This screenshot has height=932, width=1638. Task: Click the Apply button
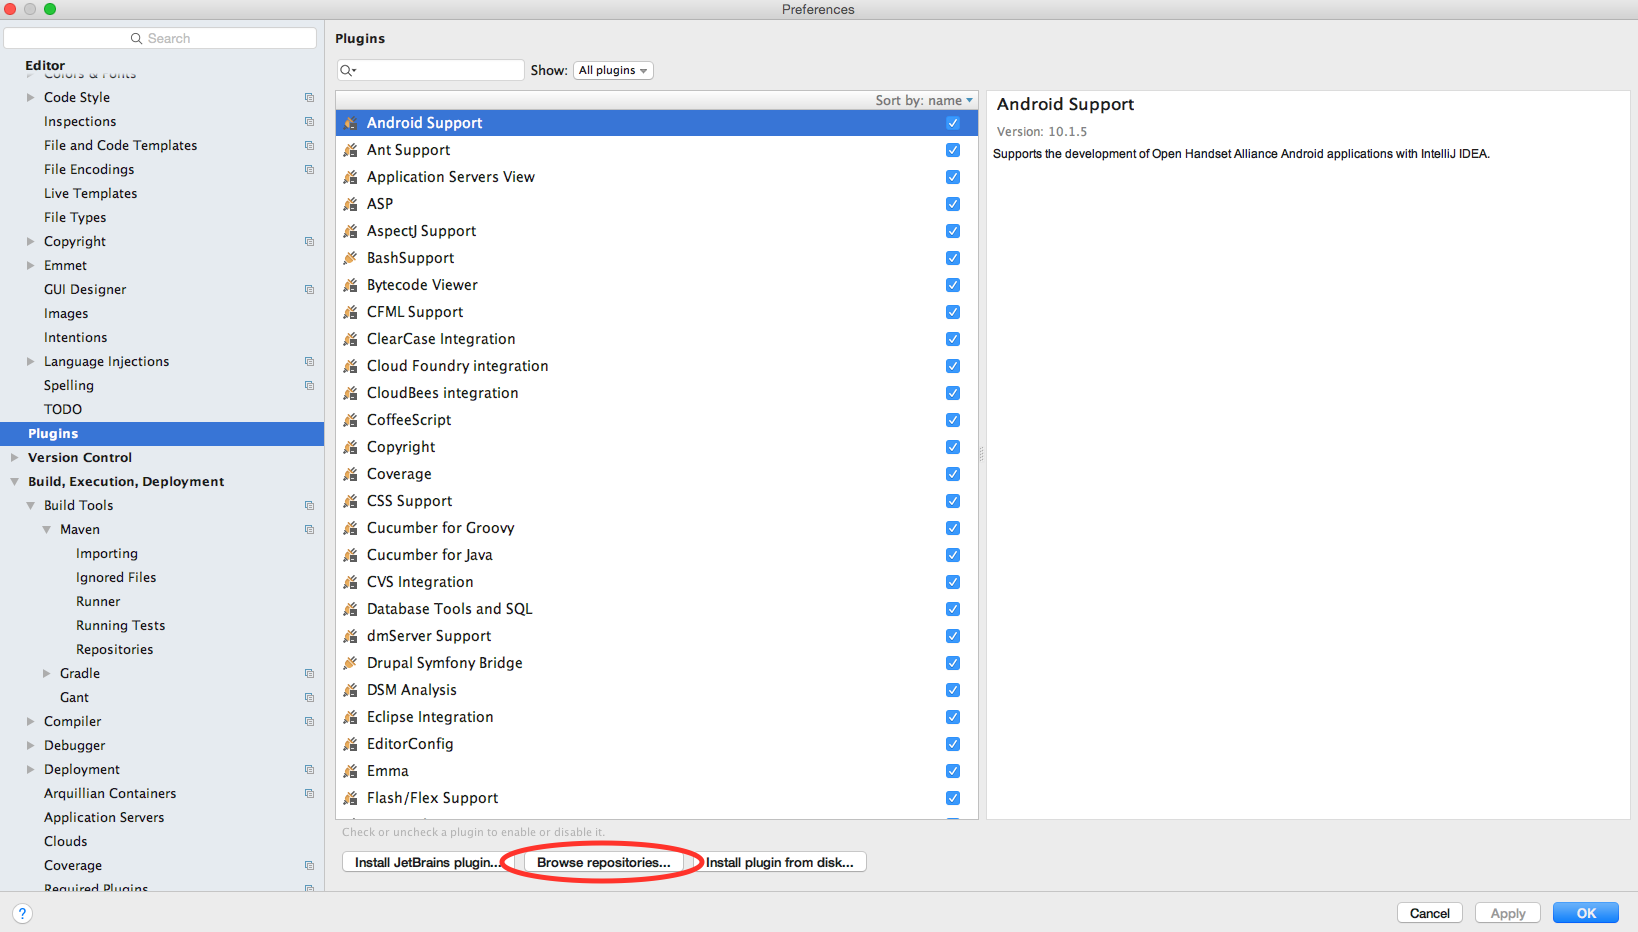tap(1508, 913)
